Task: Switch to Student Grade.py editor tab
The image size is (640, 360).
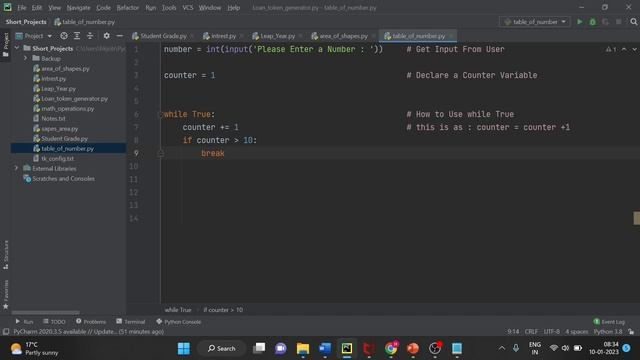Action: (163, 36)
